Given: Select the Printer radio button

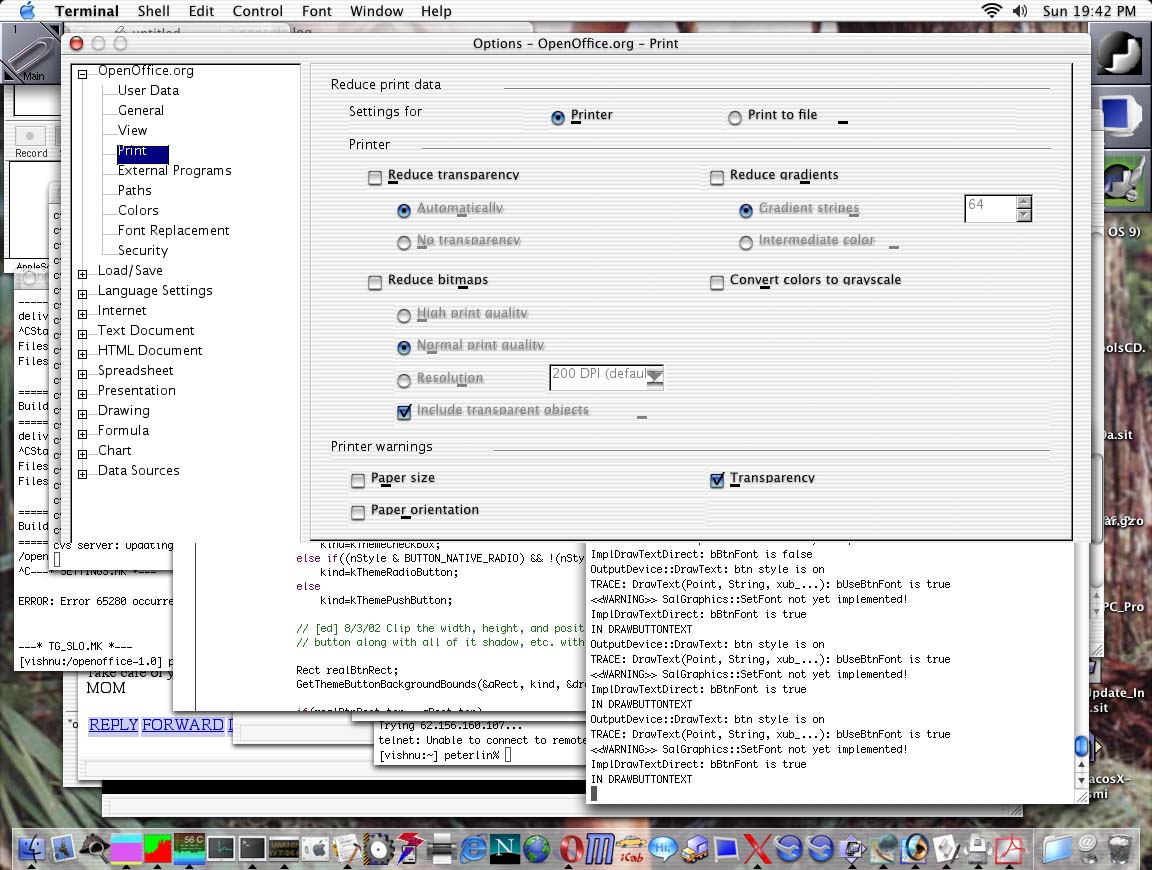Looking at the screenshot, I should pyautogui.click(x=558, y=118).
